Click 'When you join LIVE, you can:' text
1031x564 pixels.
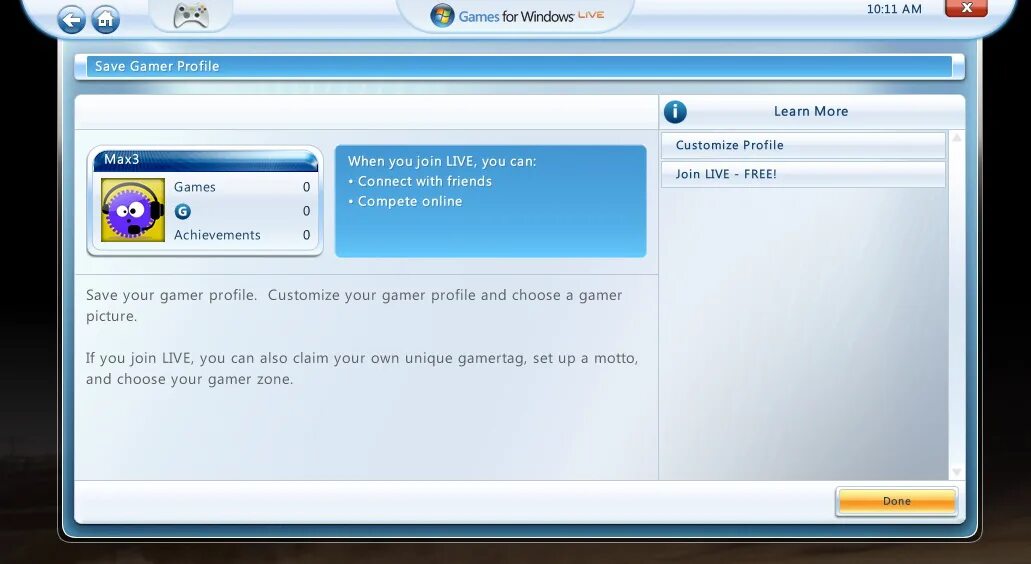[x=442, y=162]
